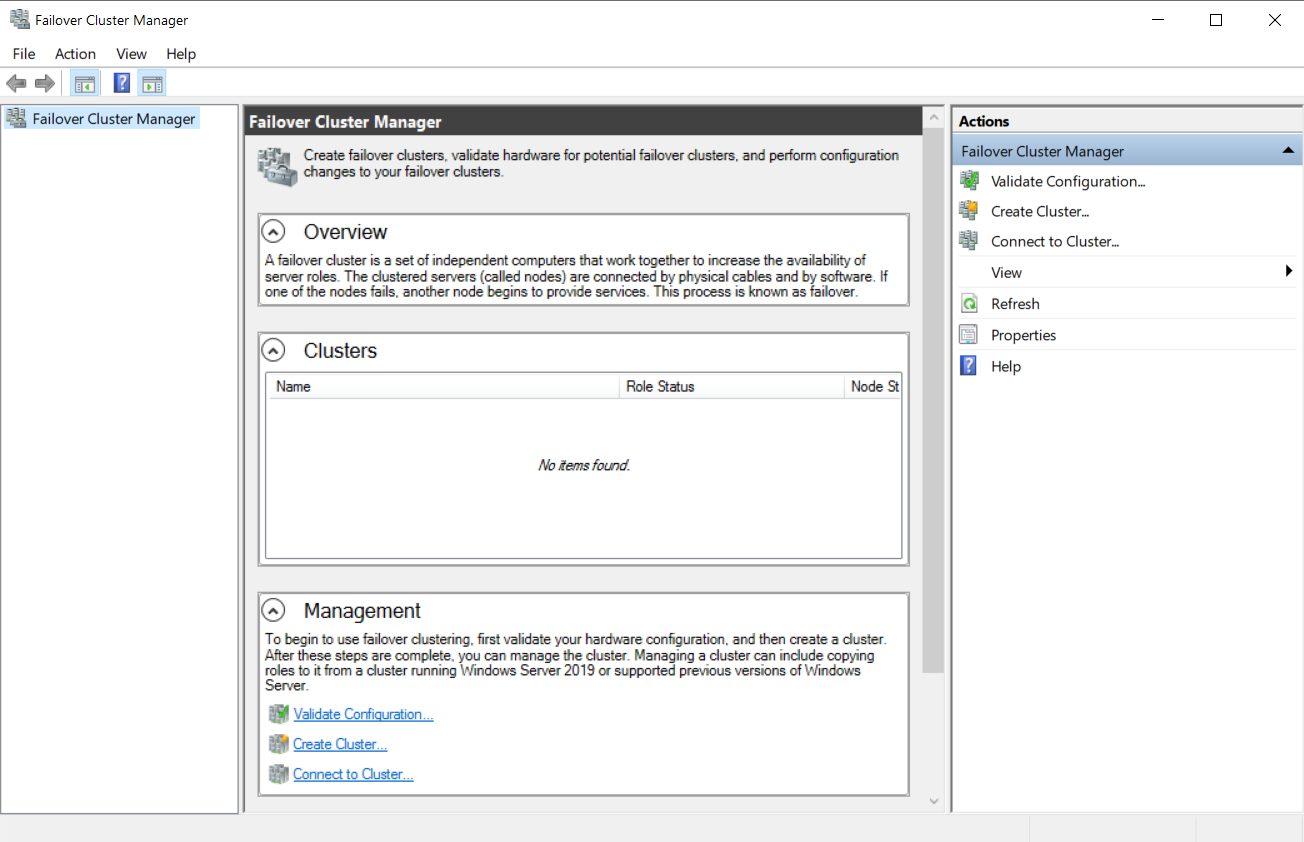Select Failover Cluster Manager tree node

(x=101, y=118)
